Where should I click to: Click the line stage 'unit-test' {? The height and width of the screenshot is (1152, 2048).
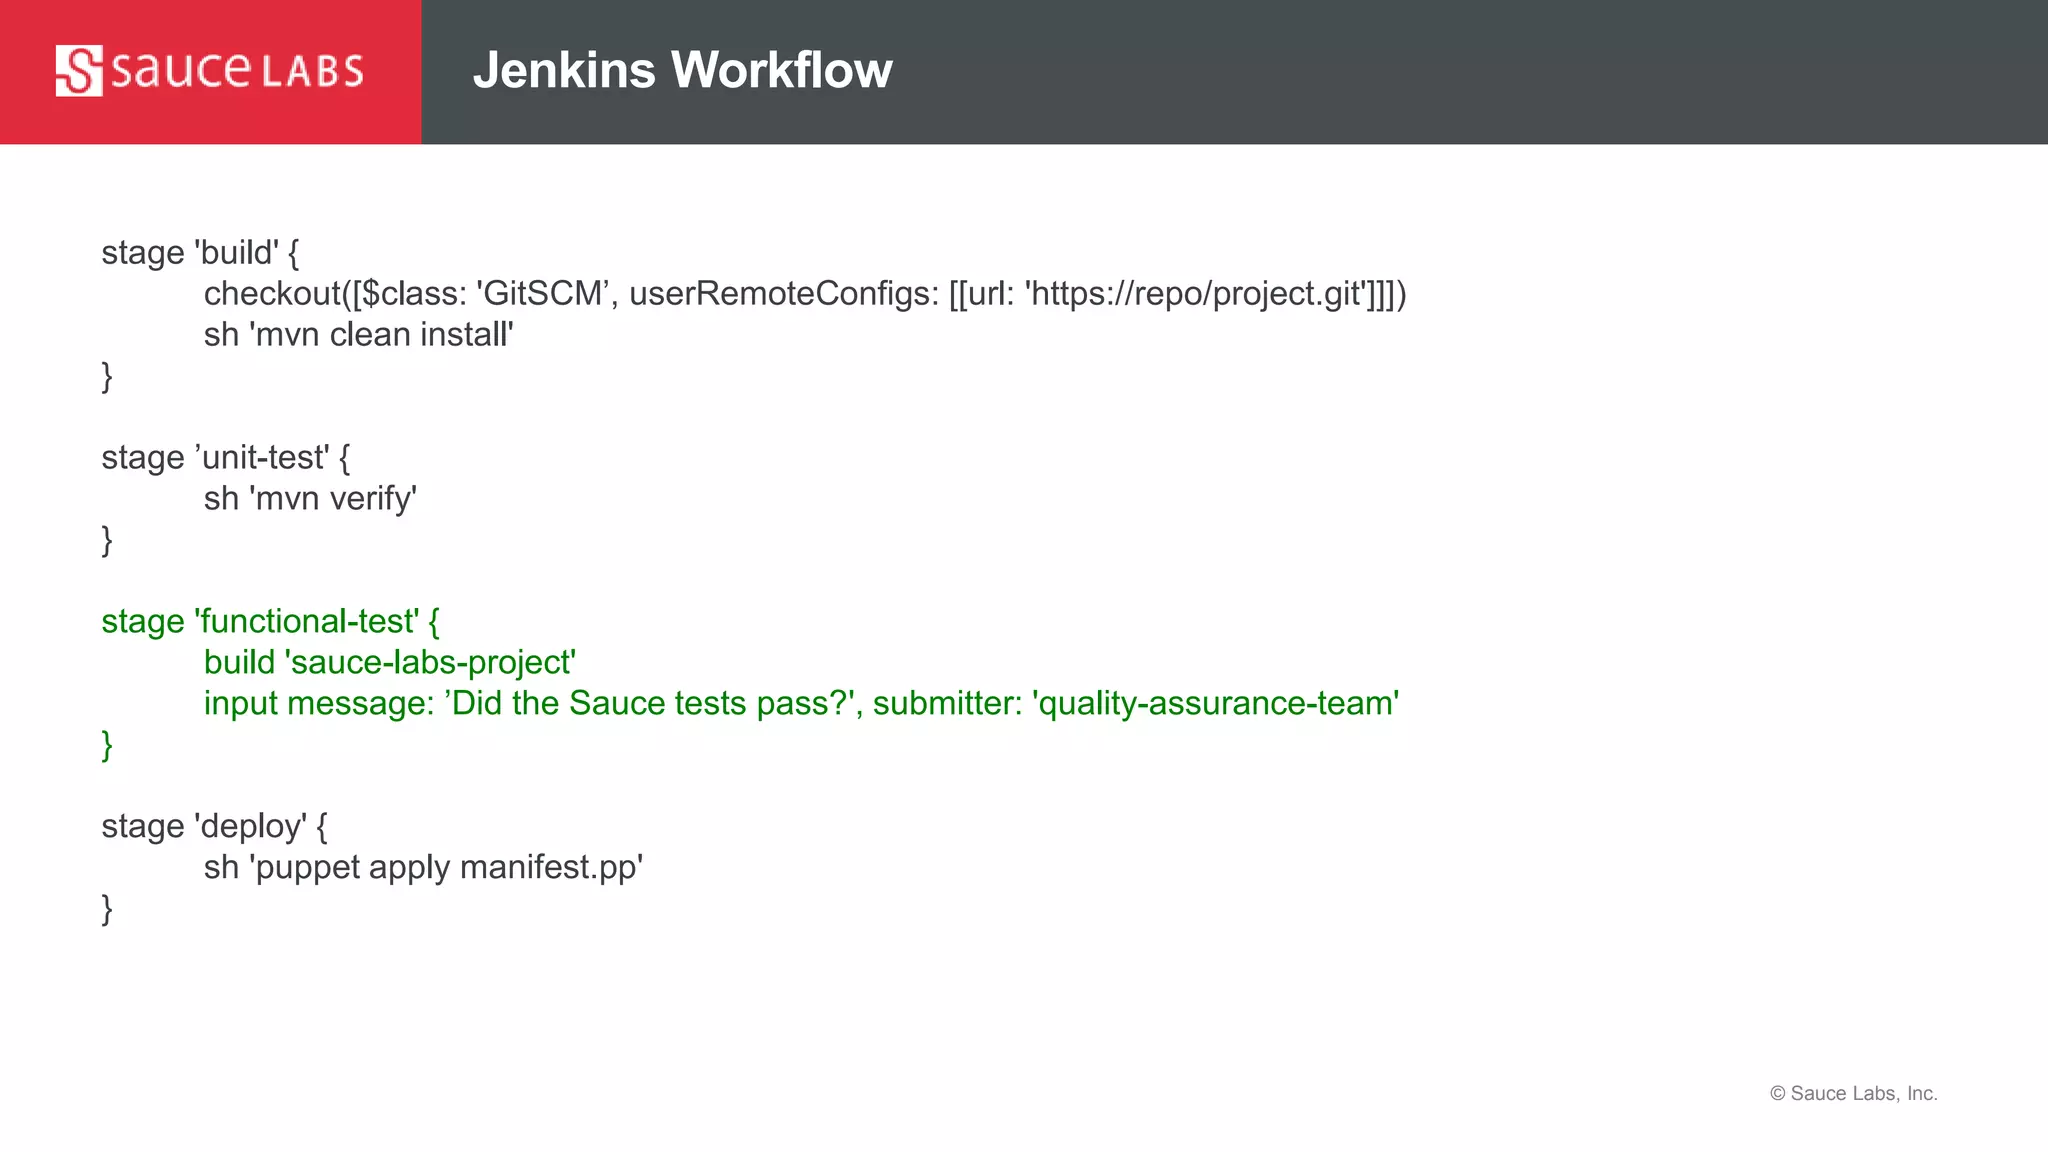point(225,458)
